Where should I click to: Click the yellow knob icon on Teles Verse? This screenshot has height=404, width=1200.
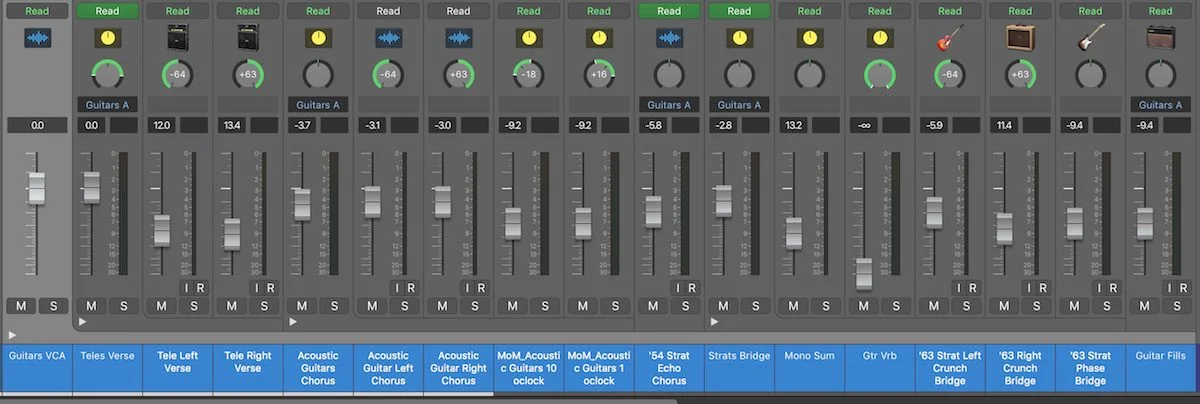pos(107,39)
